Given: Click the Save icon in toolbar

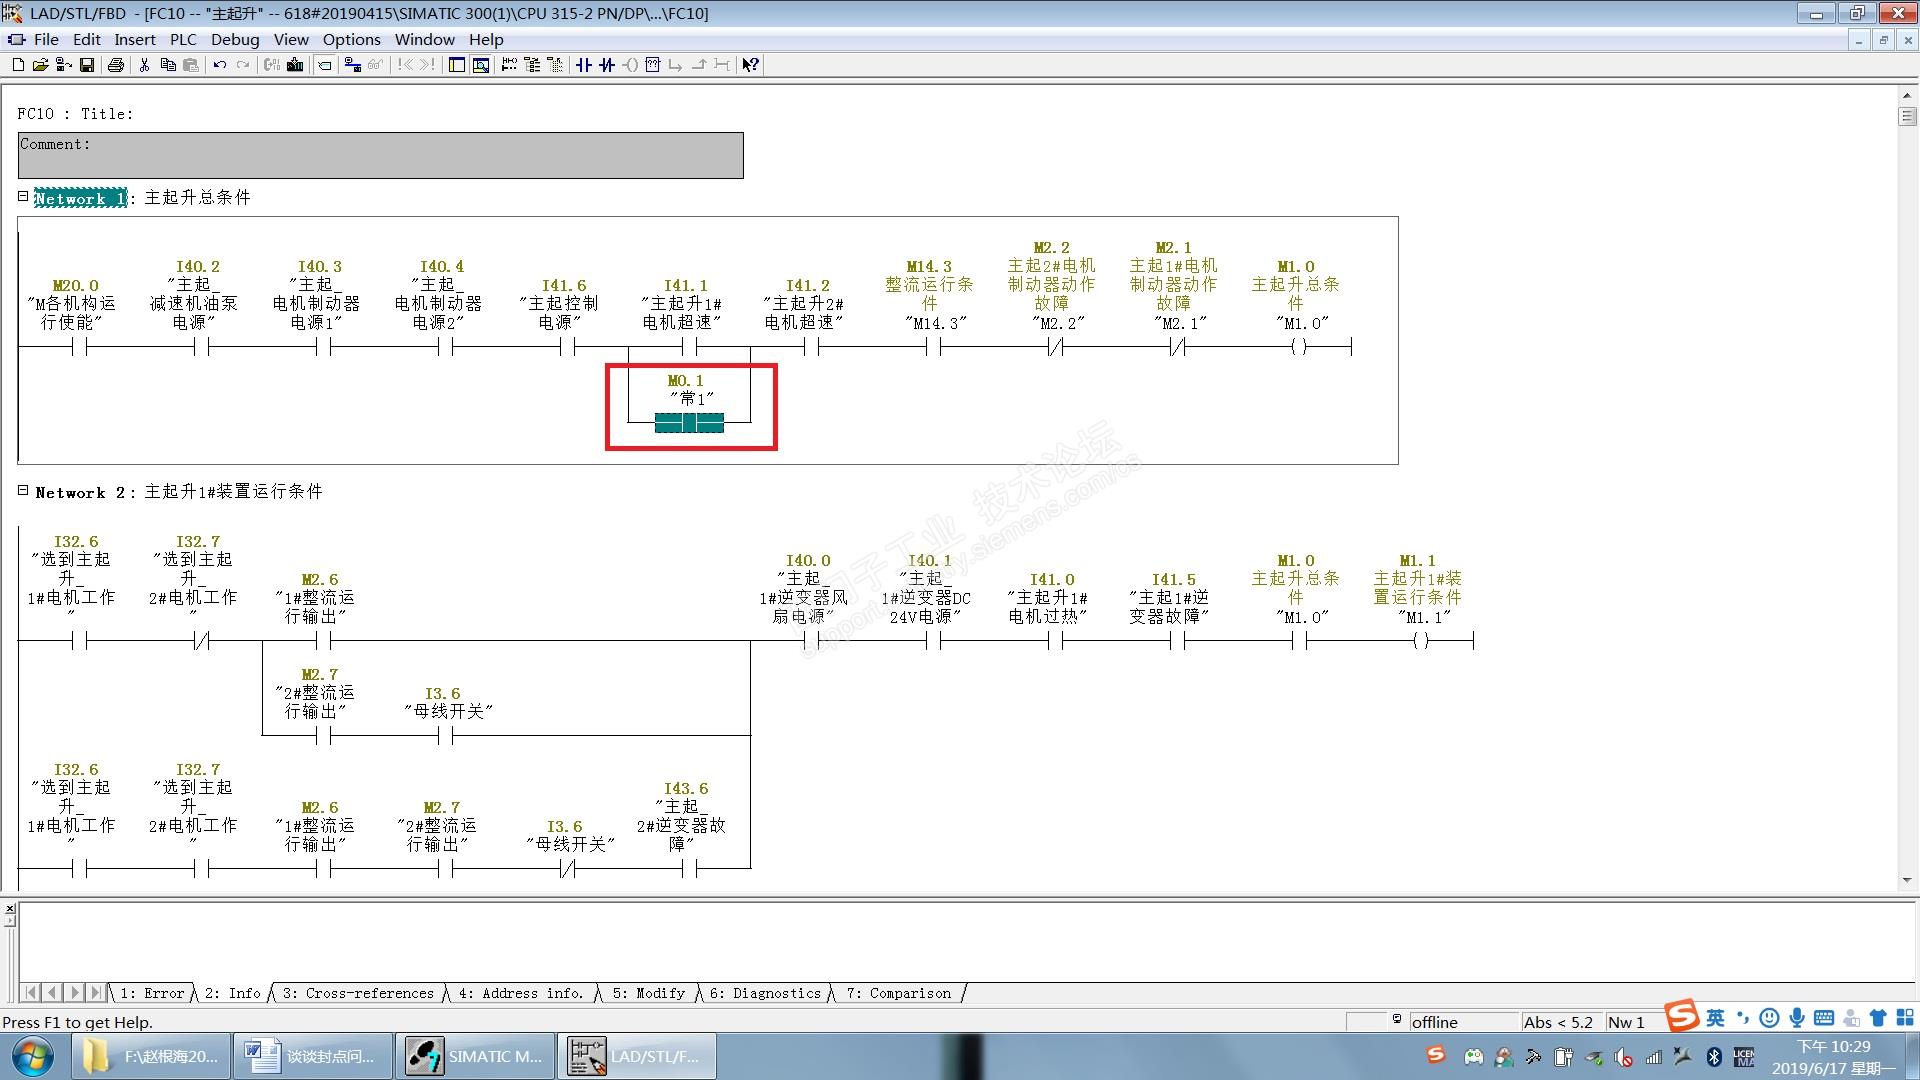Looking at the screenshot, I should coord(87,65).
